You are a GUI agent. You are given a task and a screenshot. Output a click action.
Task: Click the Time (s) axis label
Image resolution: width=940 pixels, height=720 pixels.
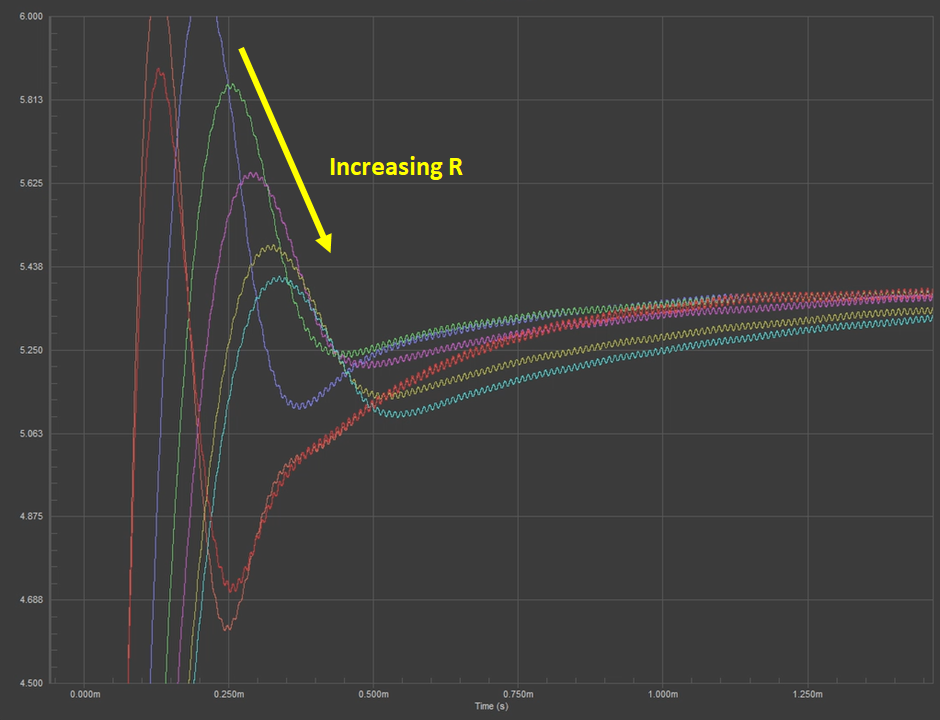click(x=492, y=706)
